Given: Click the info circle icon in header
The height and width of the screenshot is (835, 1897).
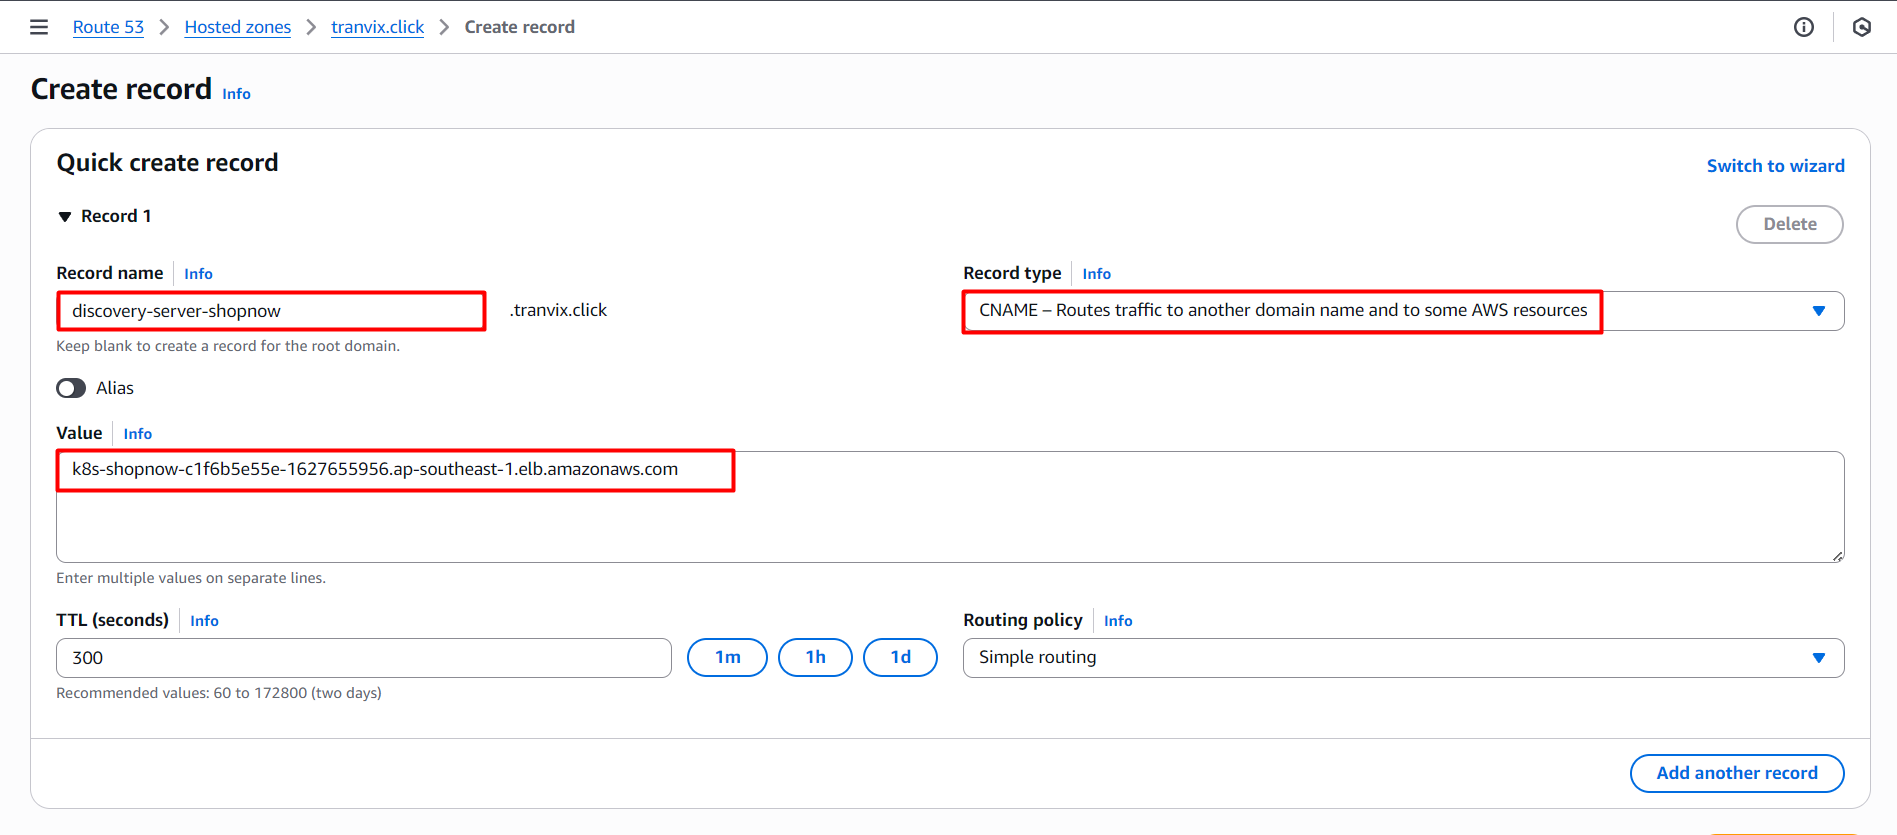Looking at the screenshot, I should click(x=1803, y=27).
